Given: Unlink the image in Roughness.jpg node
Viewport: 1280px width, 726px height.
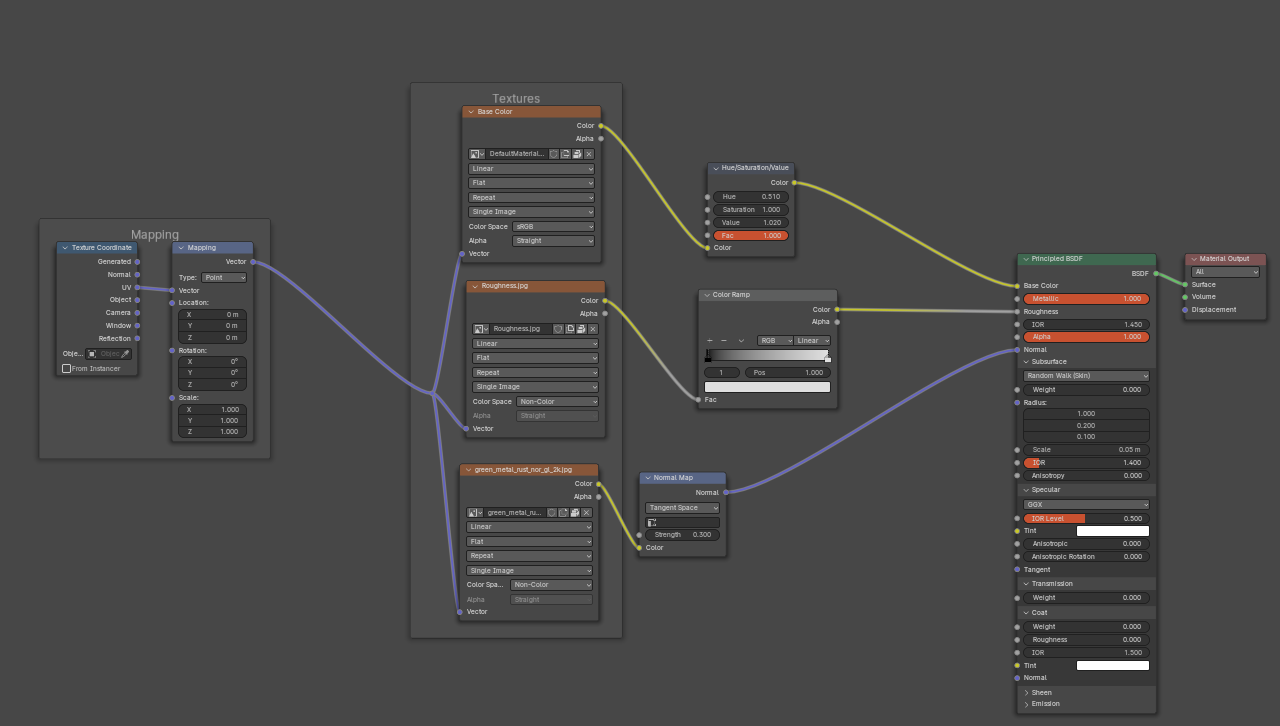Looking at the screenshot, I should coord(593,329).
